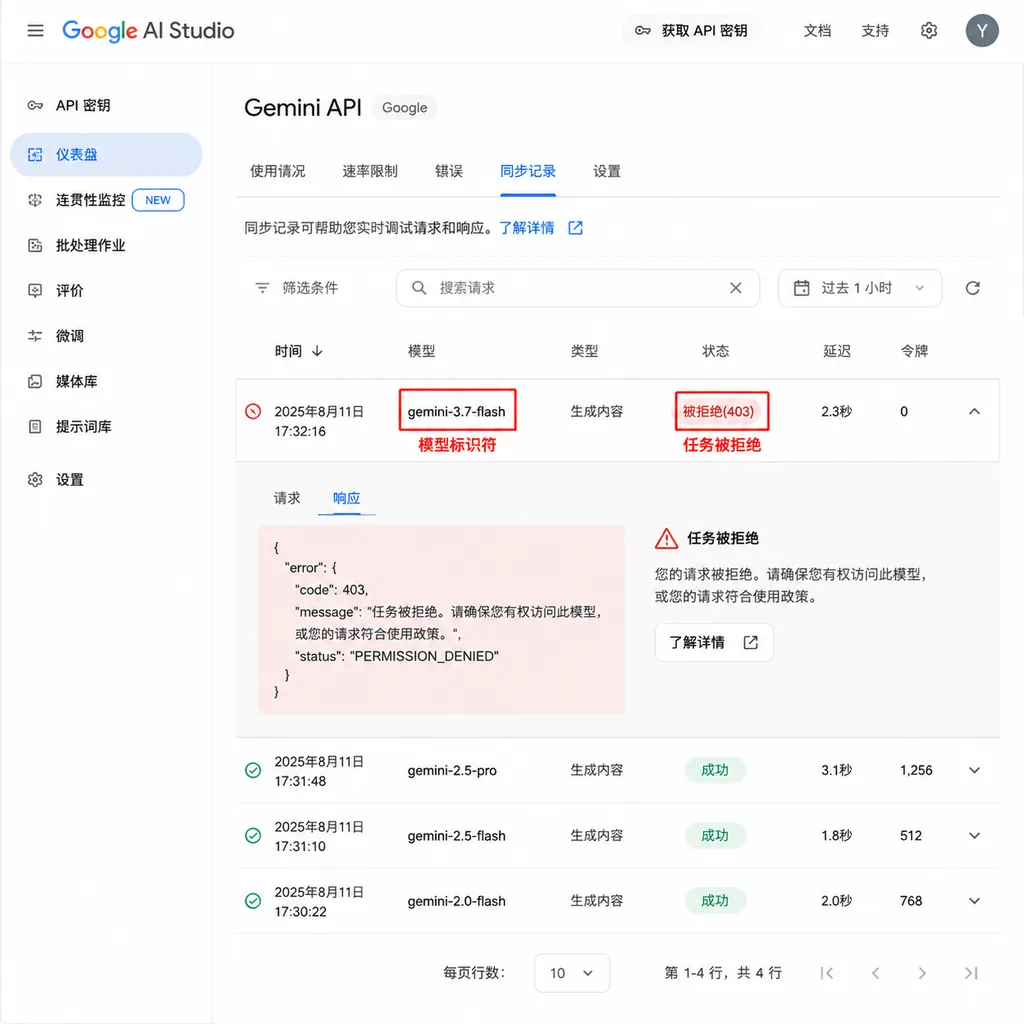Click the sort arrow next to 时间
Screen dimensions: 1024x1024
pyautogui.click(x=317, y=351)
